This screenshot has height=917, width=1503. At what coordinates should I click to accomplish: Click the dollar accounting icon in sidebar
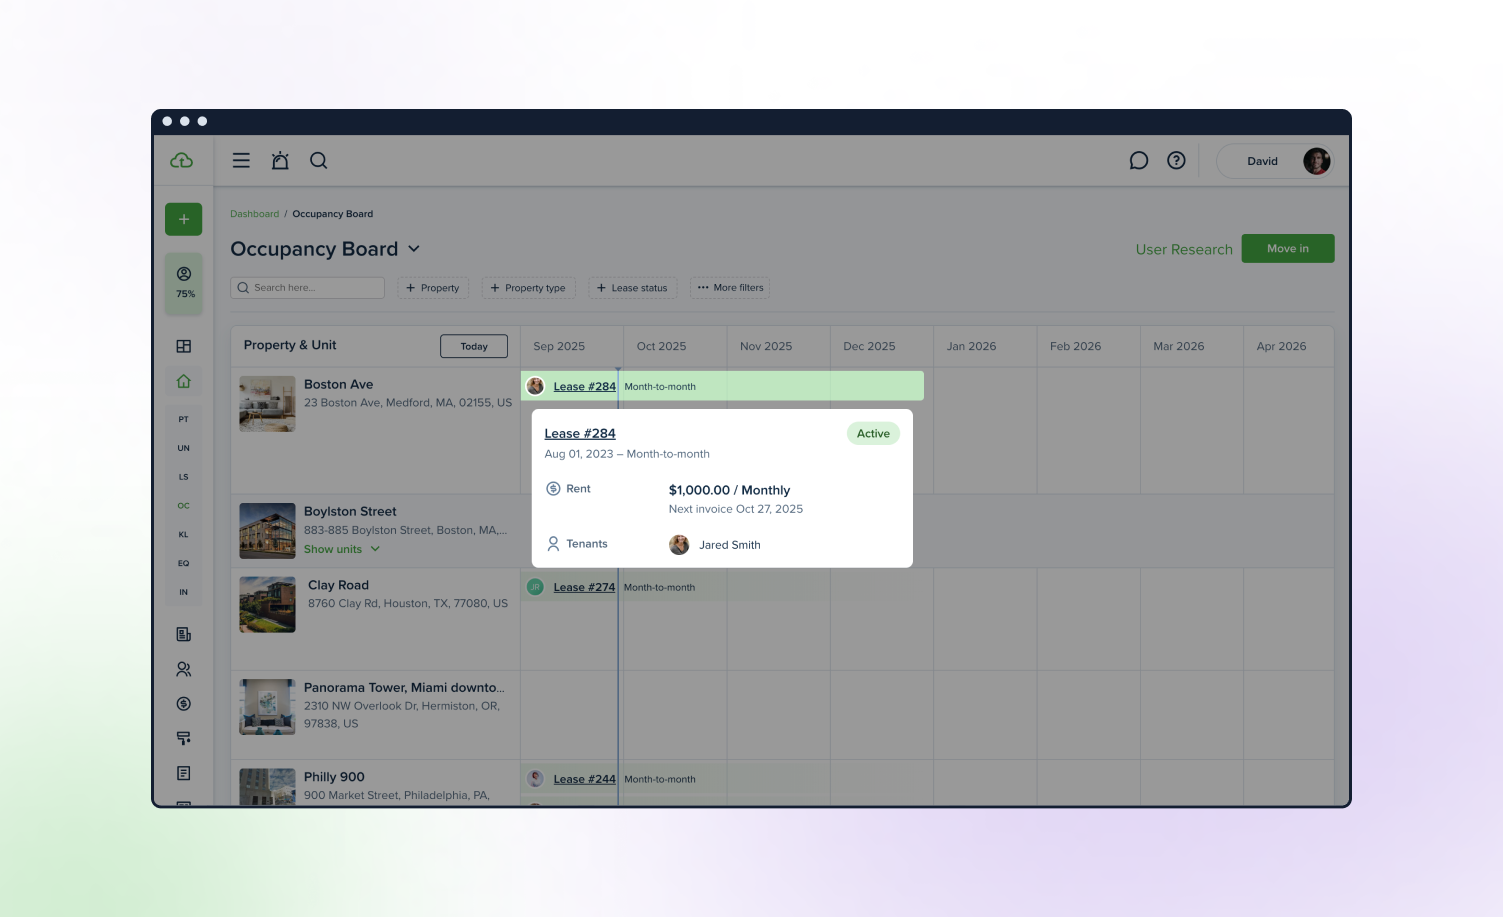(184, 704)
